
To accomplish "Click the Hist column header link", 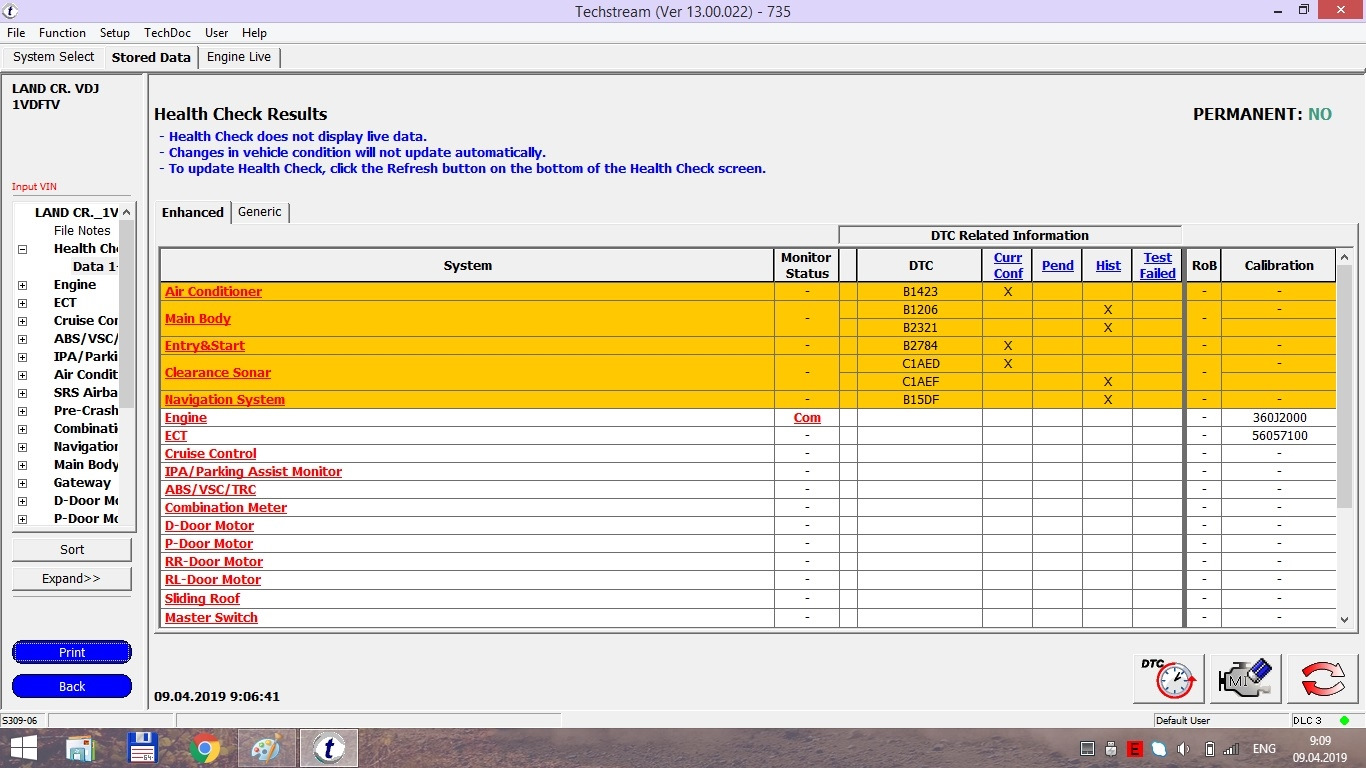I will pyautogui.click(x=1108, y=266).
